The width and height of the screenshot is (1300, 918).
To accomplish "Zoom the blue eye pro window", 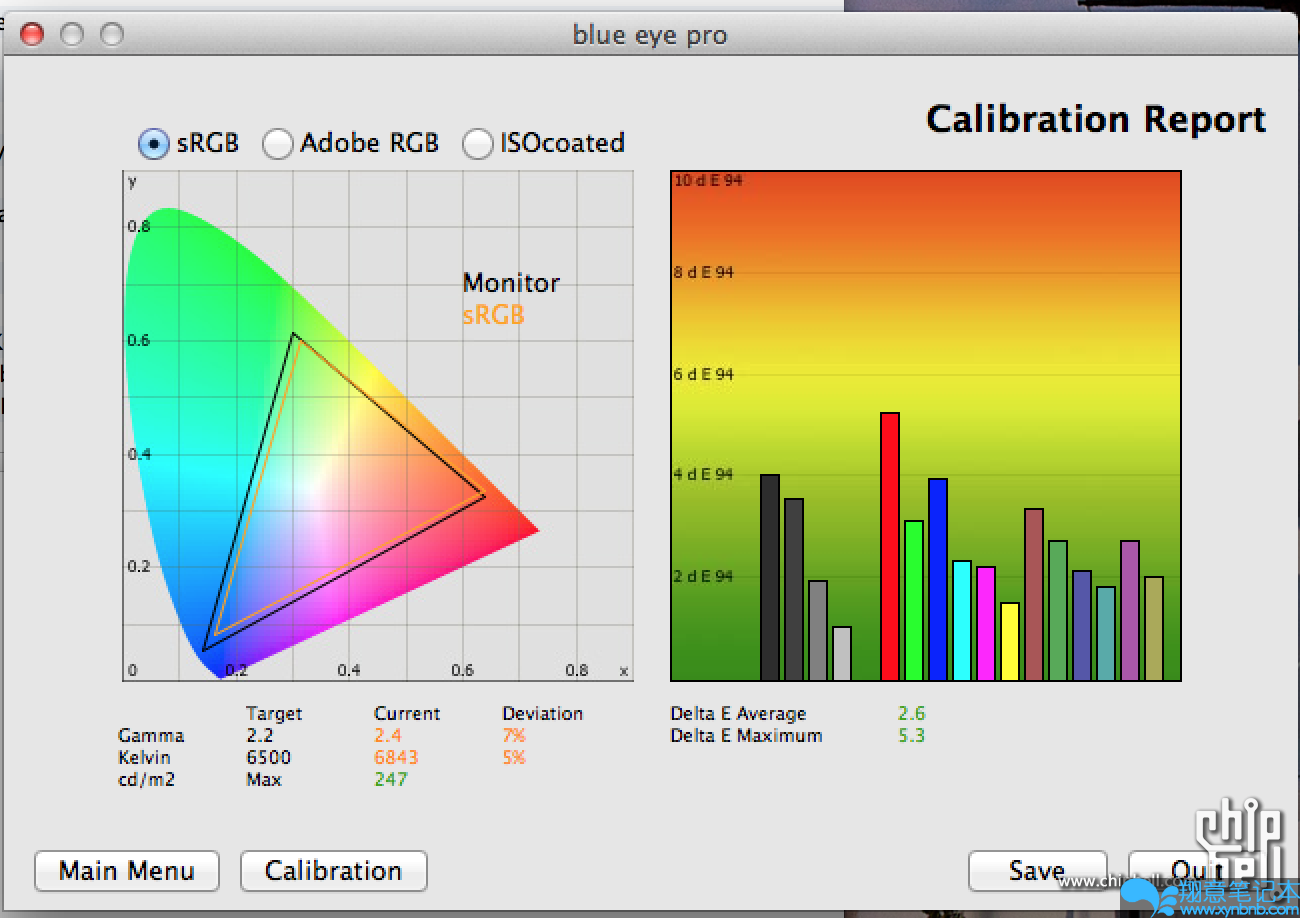I will click(x=112, y=35).
